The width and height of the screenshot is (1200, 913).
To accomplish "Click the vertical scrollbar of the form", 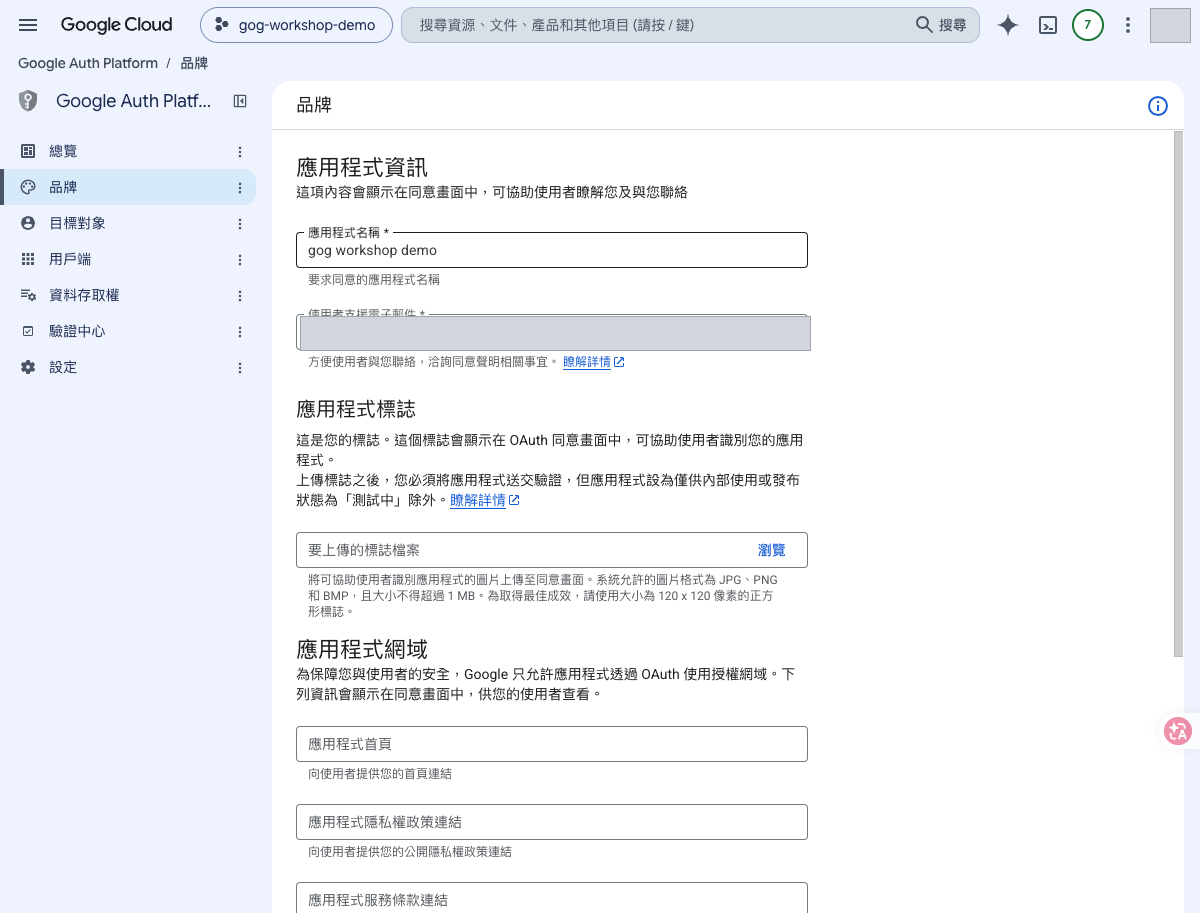I will coord(1178,393).
